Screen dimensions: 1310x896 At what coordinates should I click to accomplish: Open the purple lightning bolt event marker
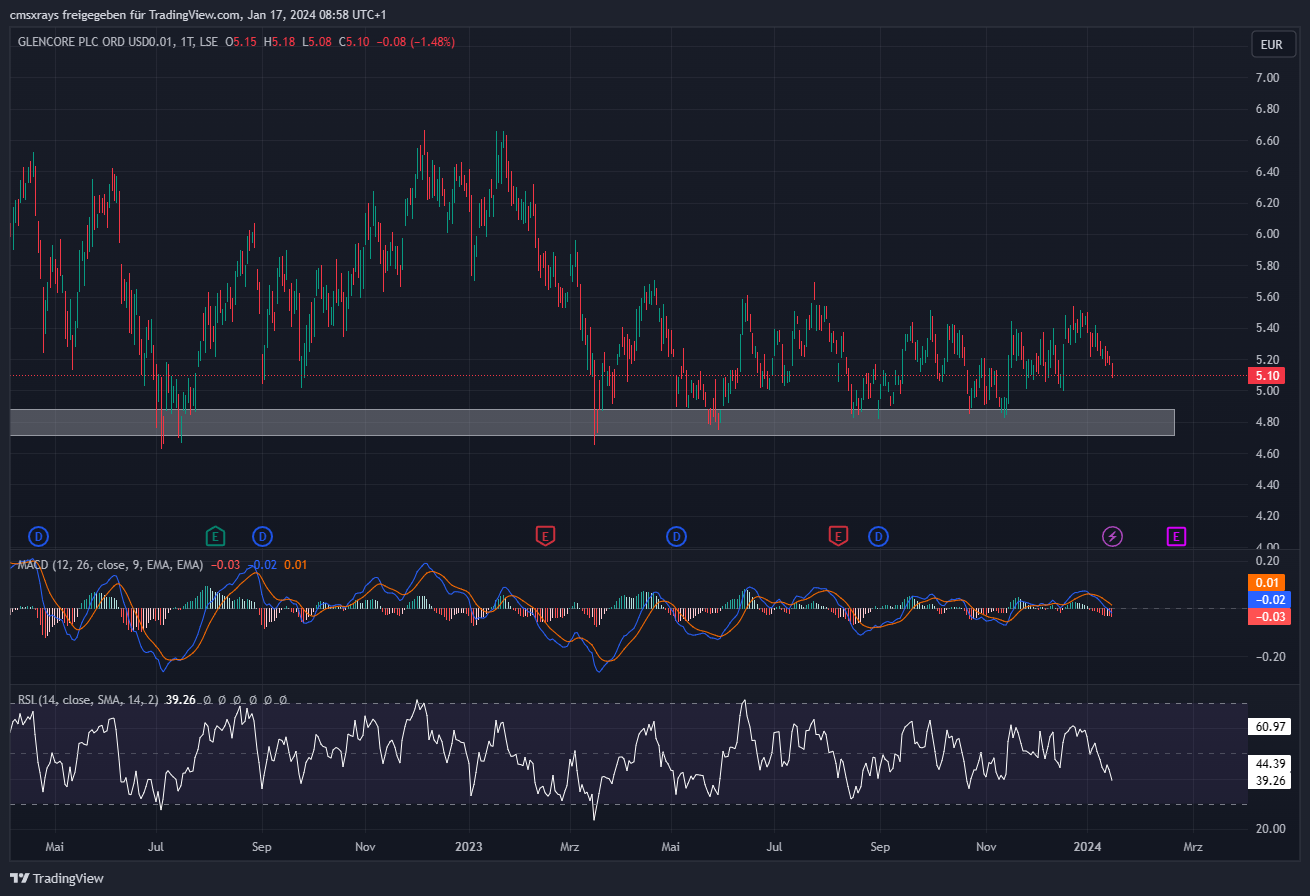pyautogui.click(x=1113, y=536)
